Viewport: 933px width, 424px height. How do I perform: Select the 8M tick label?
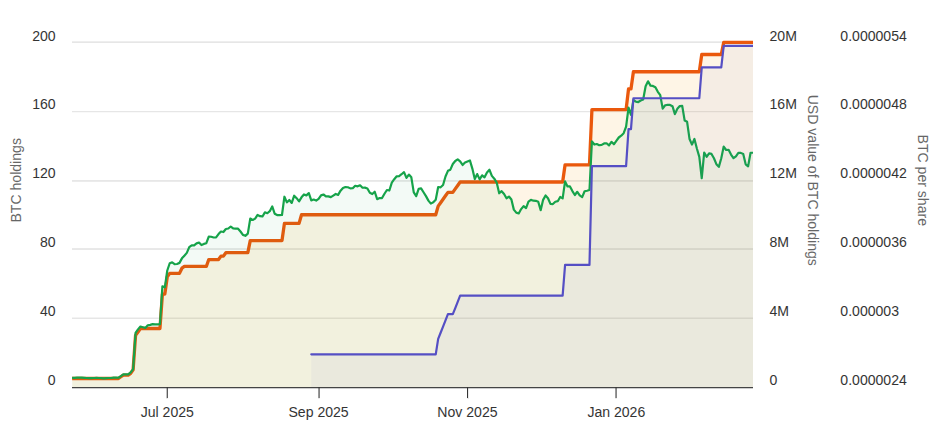[778, 243]
